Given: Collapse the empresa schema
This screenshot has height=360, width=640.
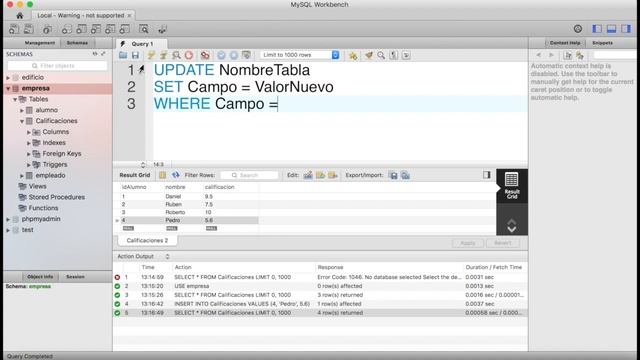Looking at the screenshot, I should [8, 88].
